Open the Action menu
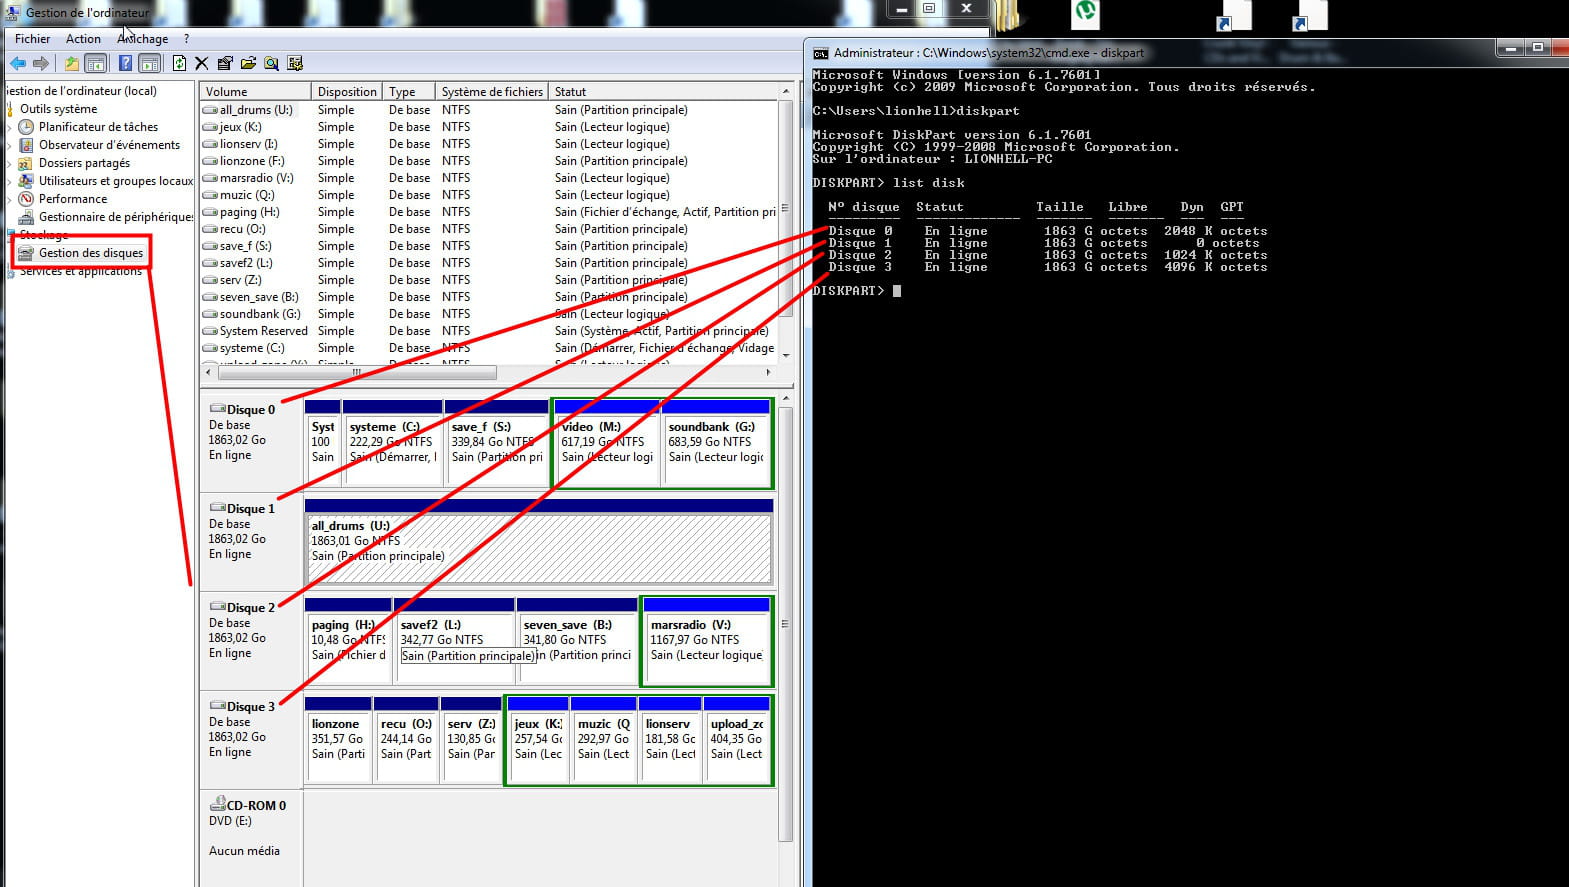 point(83,39)
